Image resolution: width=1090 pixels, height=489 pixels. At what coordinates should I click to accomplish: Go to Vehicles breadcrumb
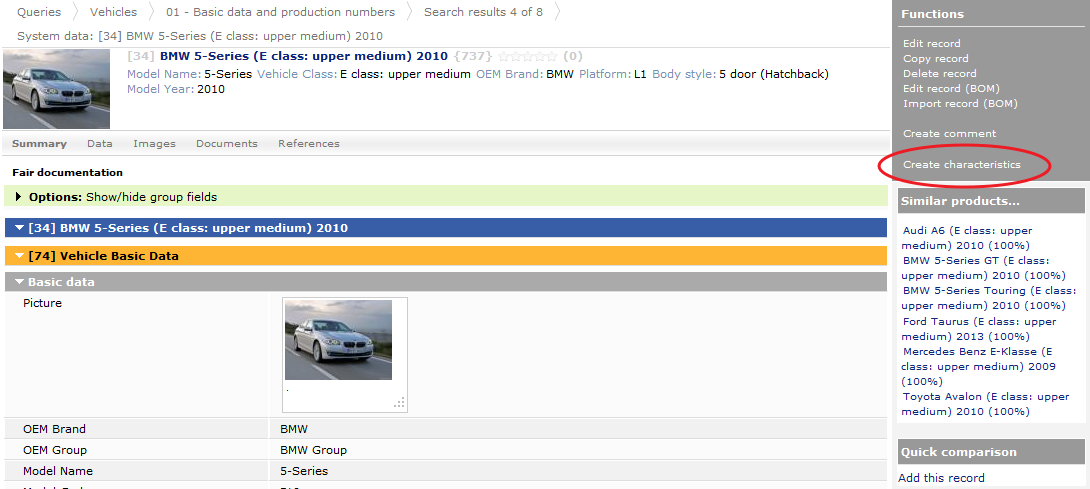tap(113, 12)
